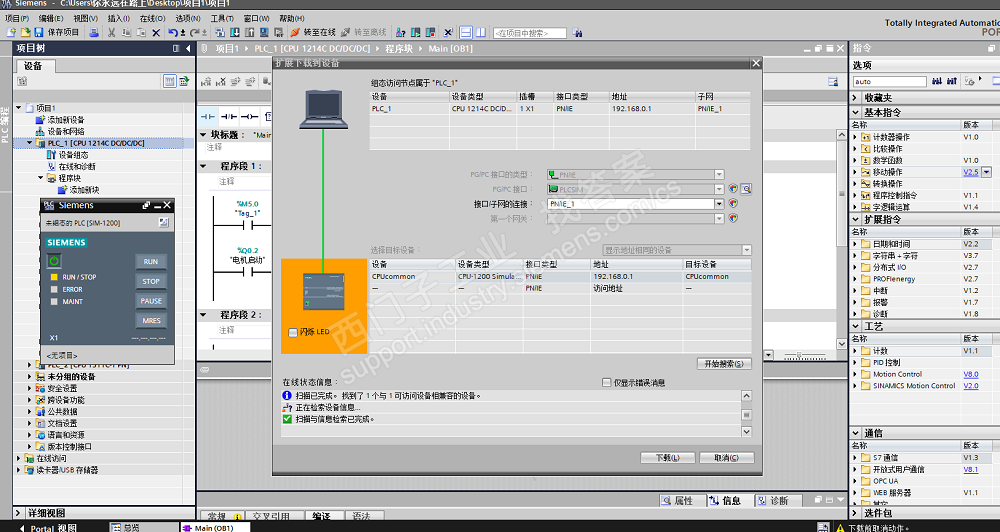Click the project search field

(x=530, y=33)
